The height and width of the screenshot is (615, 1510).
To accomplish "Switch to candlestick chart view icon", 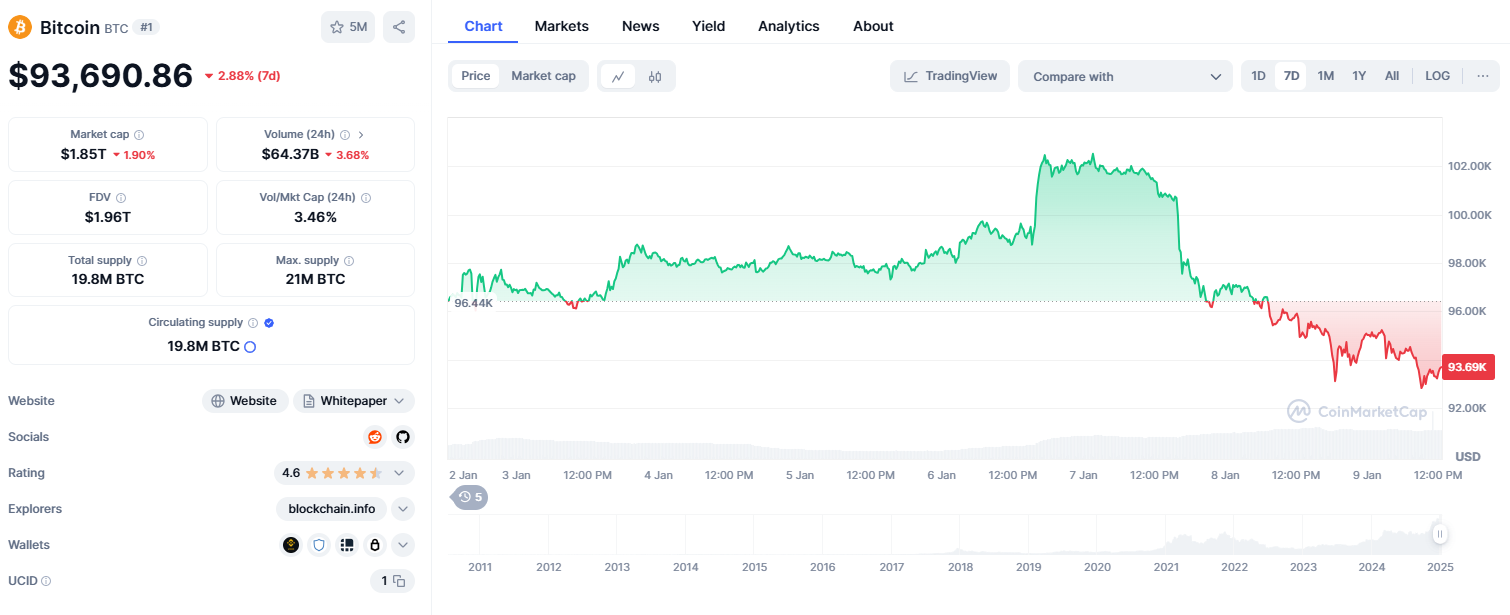I will click(x=655, y=76).
